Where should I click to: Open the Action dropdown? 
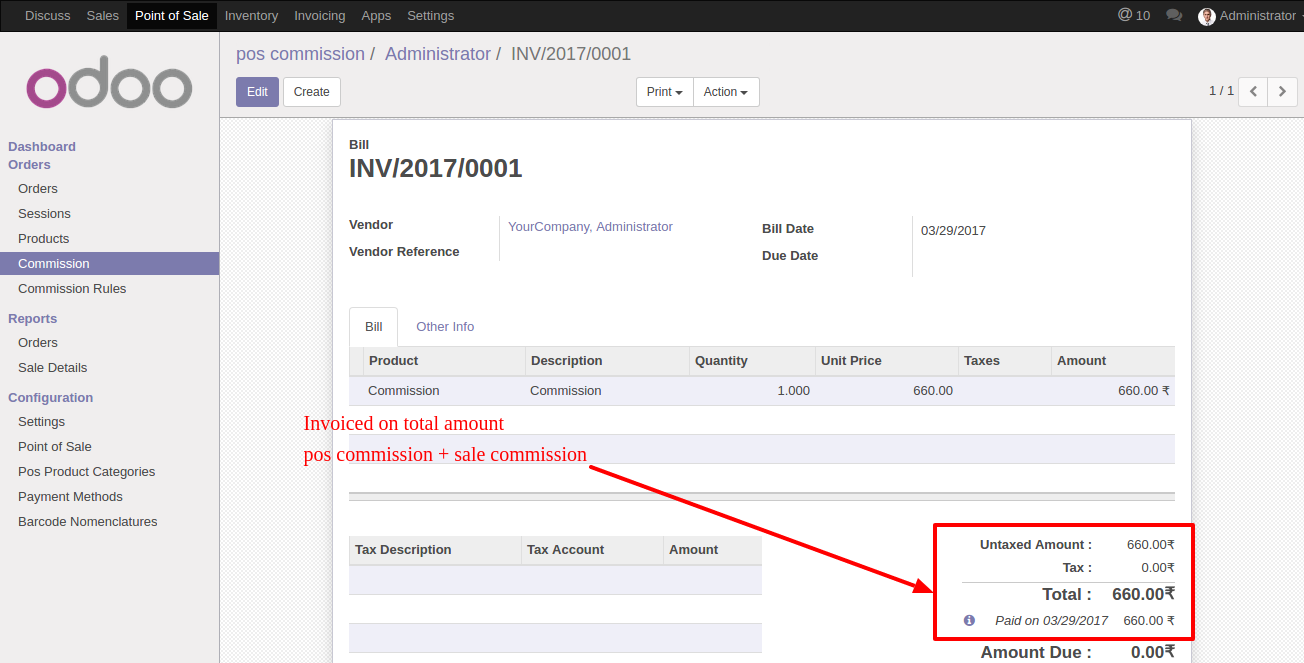point(726,92)
